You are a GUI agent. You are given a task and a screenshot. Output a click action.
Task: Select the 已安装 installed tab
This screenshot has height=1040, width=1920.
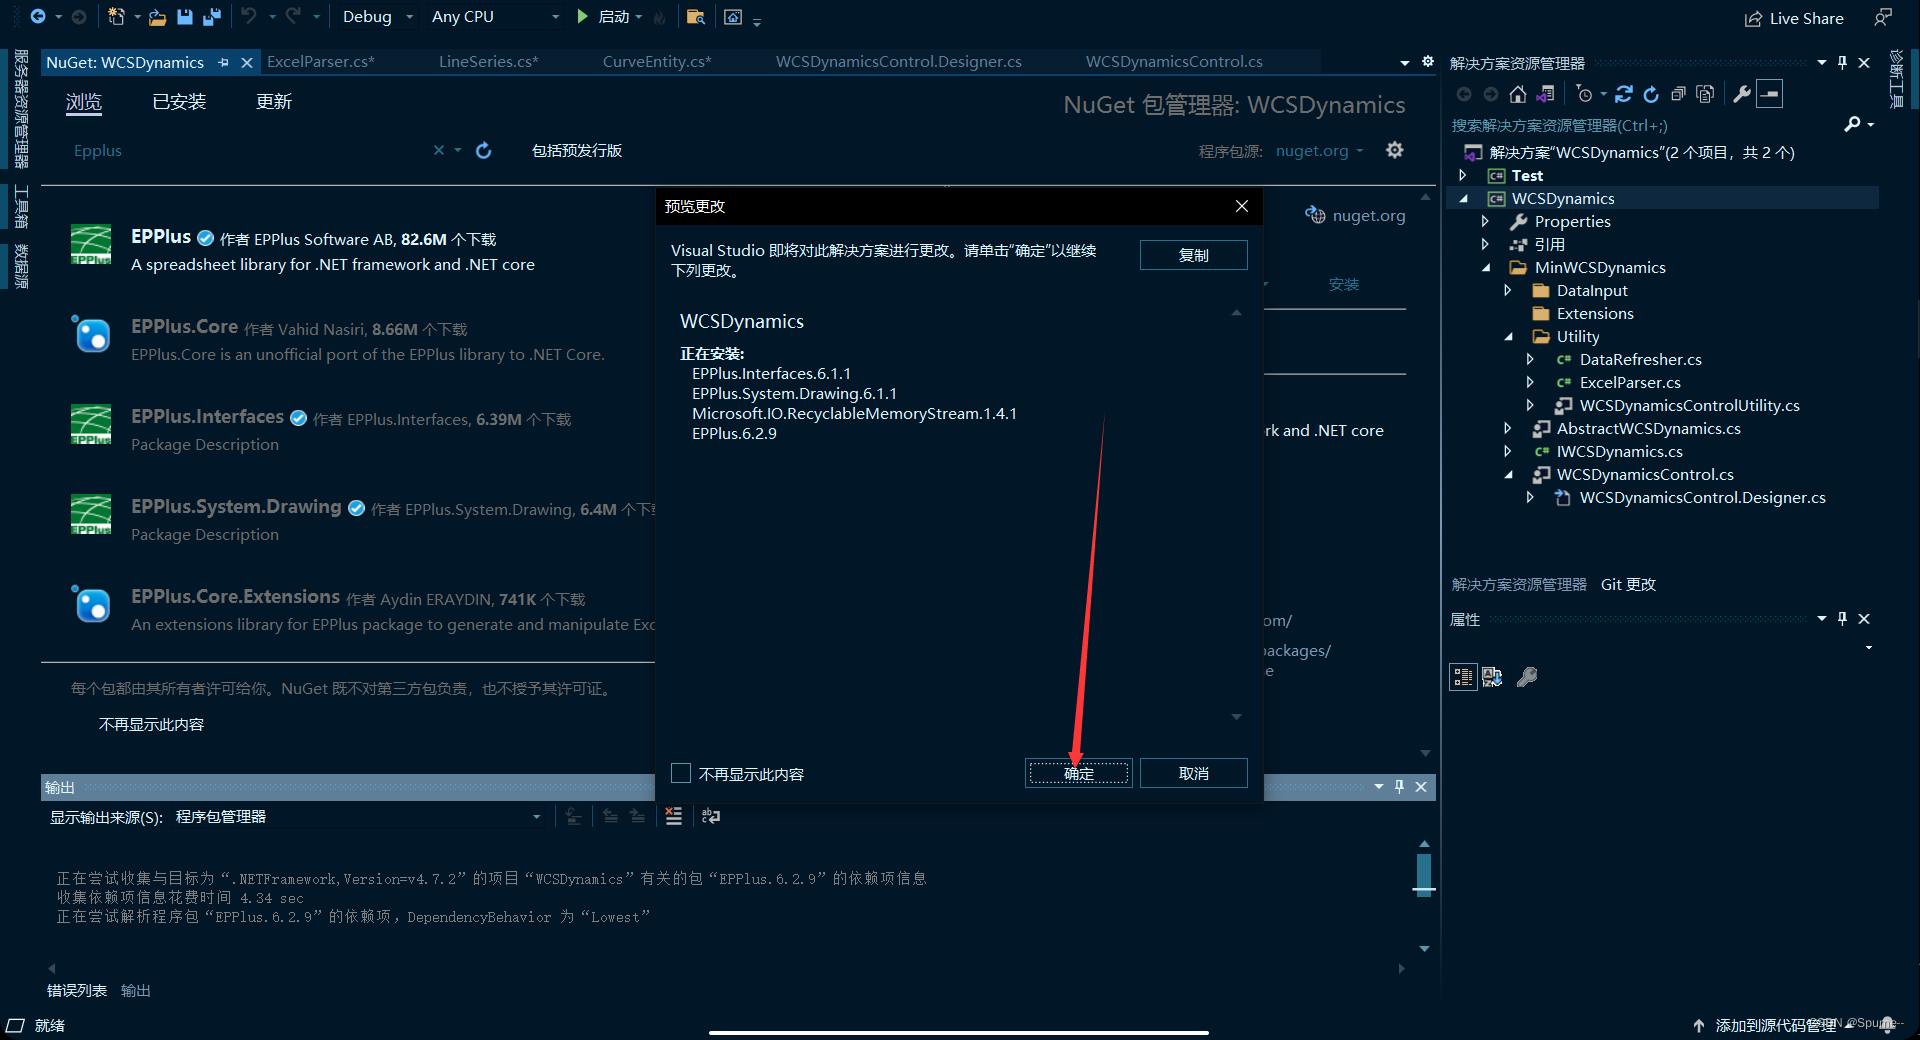click(x=179, y=102)
